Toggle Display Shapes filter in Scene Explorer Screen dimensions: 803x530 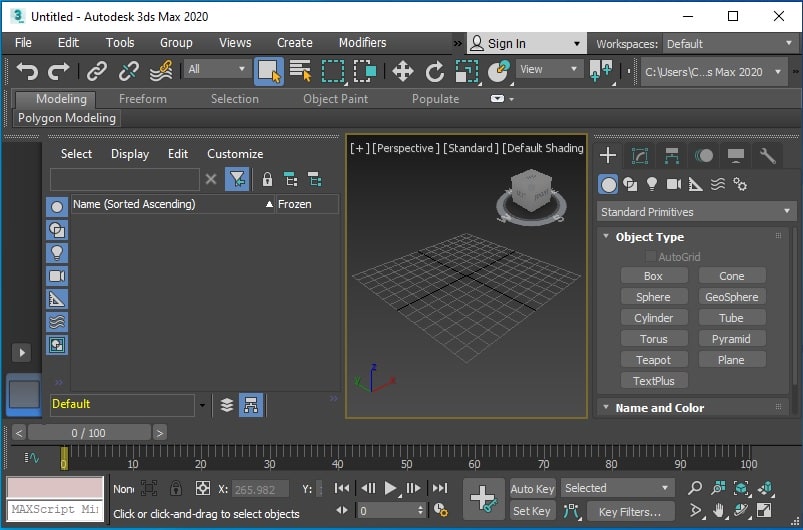pos(57,229)
